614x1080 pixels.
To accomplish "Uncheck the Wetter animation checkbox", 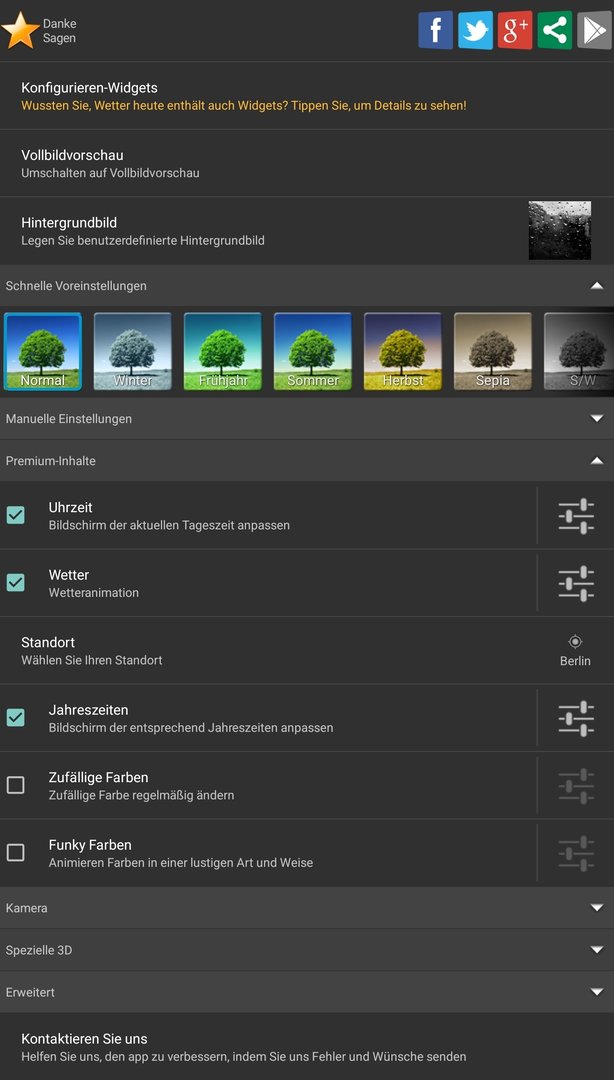I will click(x=16, y=583).
